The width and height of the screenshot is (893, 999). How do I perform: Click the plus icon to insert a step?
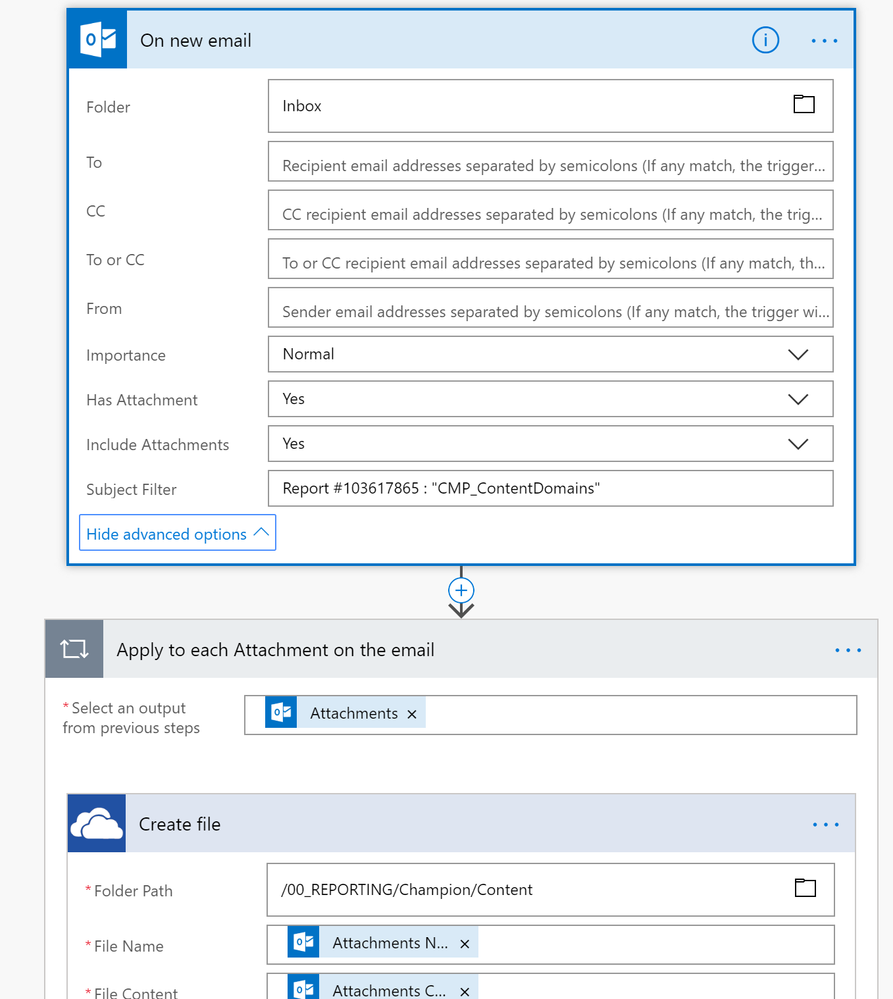[461, 589]
